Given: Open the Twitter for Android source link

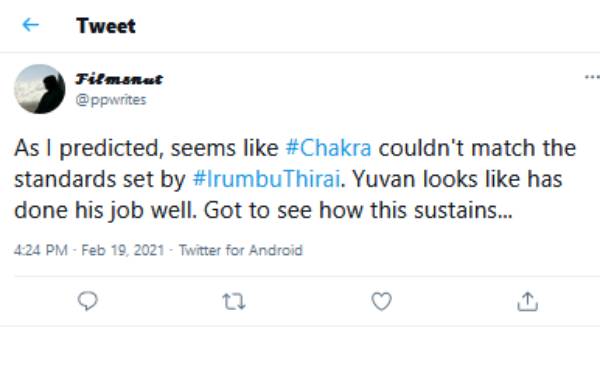Looking at the screenshot, I should tap(241, 250).
